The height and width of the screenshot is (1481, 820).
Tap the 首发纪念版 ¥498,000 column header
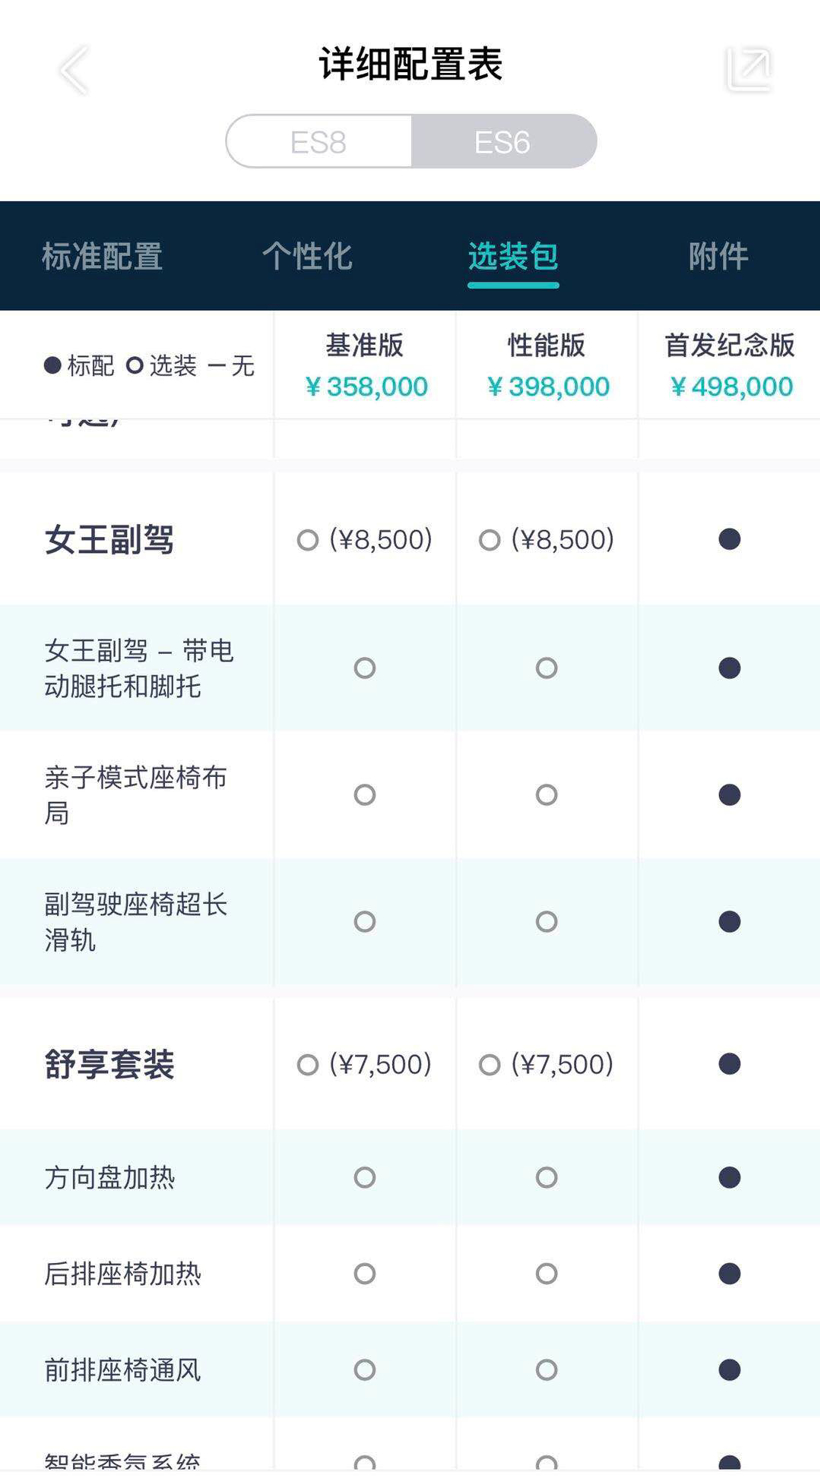[730, 366]
